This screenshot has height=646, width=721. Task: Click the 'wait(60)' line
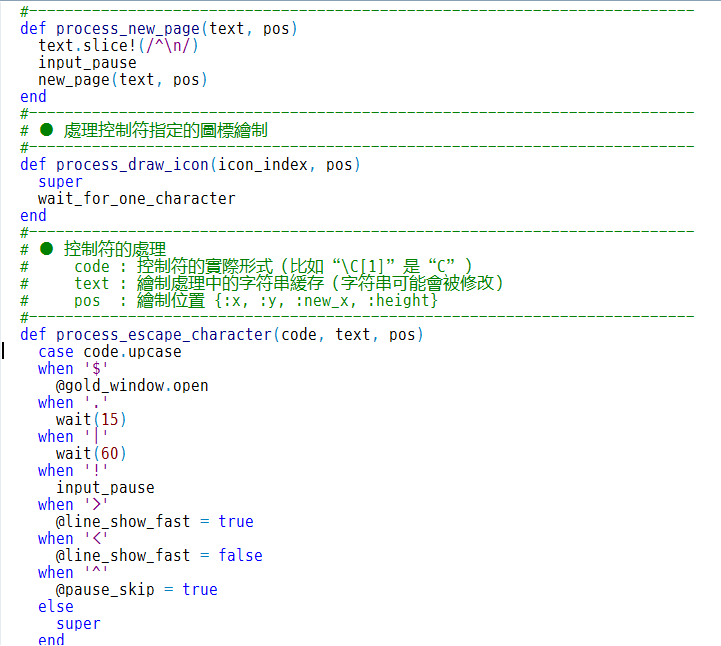(x=91, y=454)
